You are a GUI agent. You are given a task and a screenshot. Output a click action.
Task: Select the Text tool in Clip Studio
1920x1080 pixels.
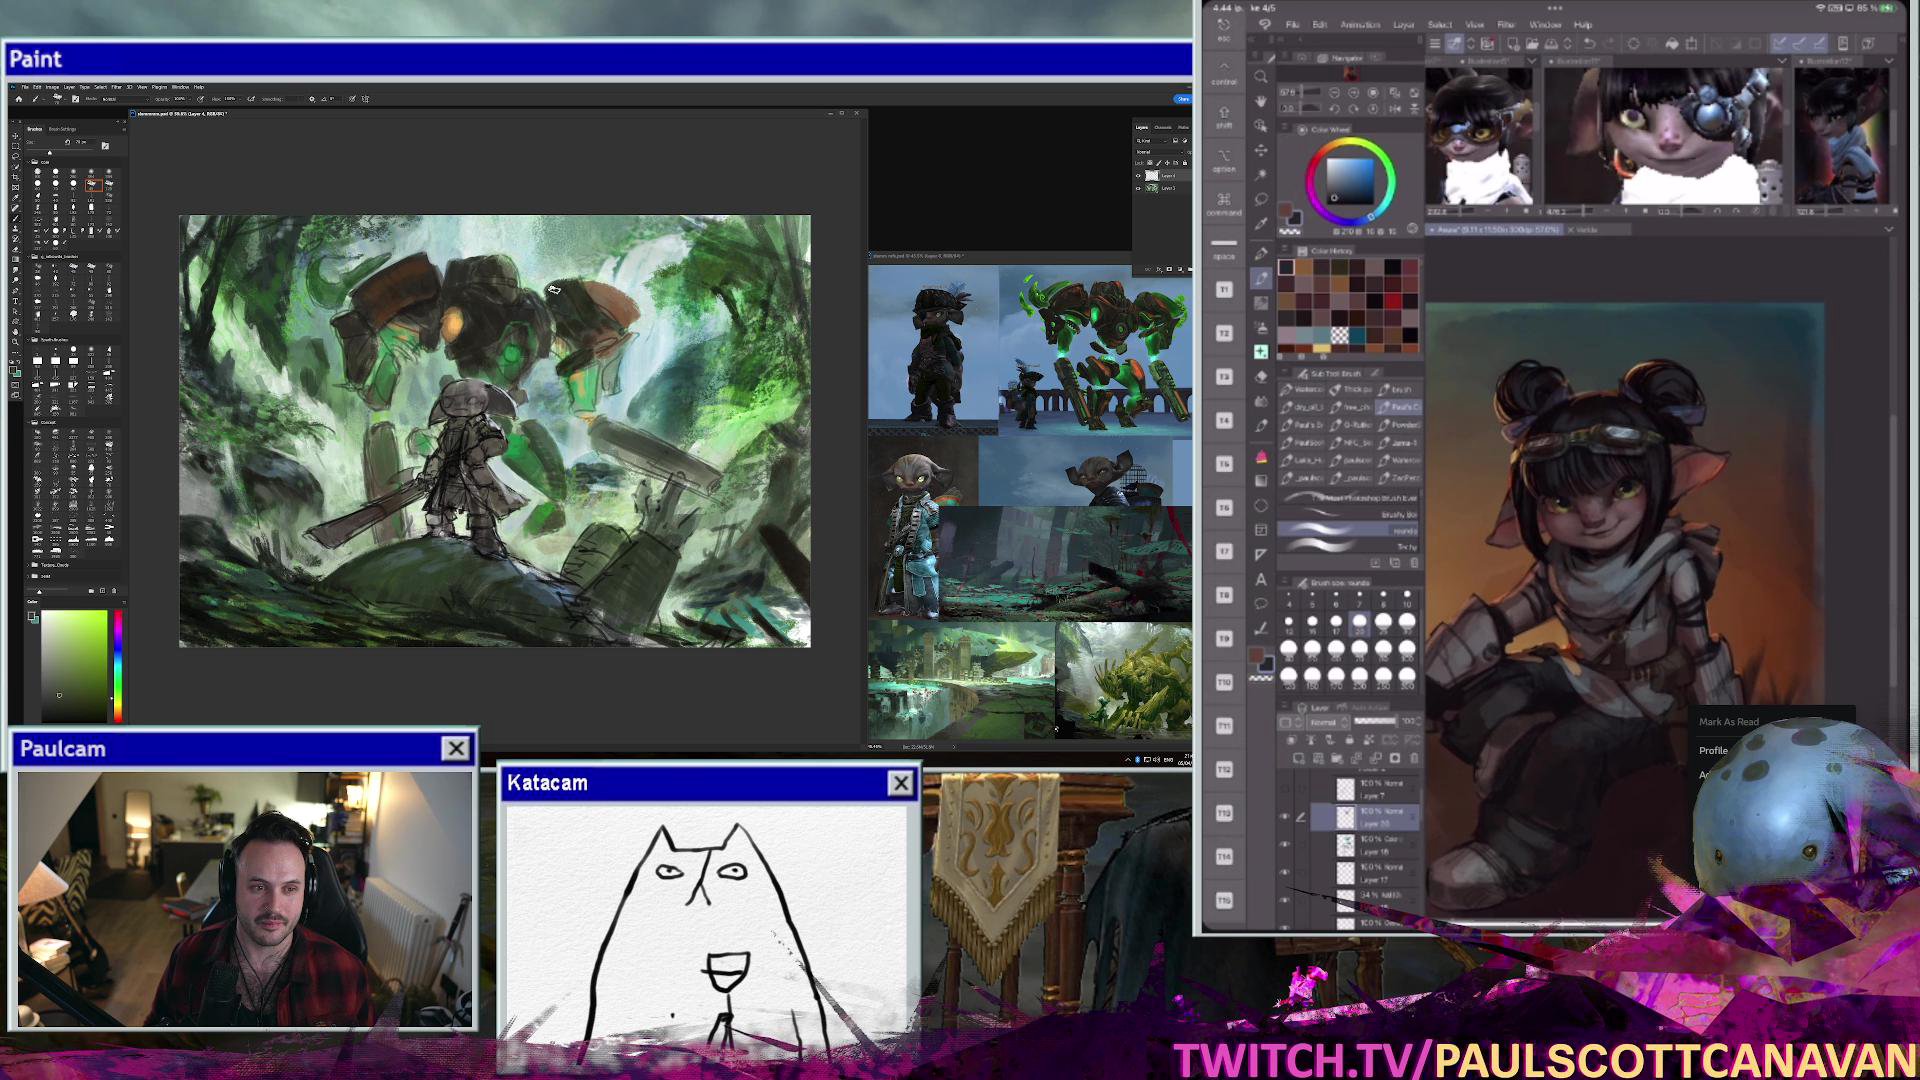(1261, 579)
